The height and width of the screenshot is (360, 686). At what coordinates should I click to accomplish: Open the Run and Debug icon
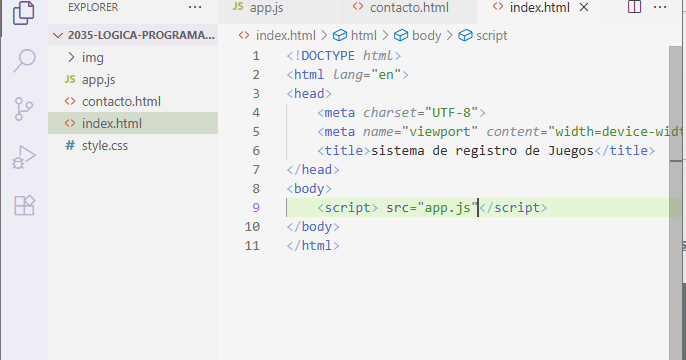[x=24, y=157]
